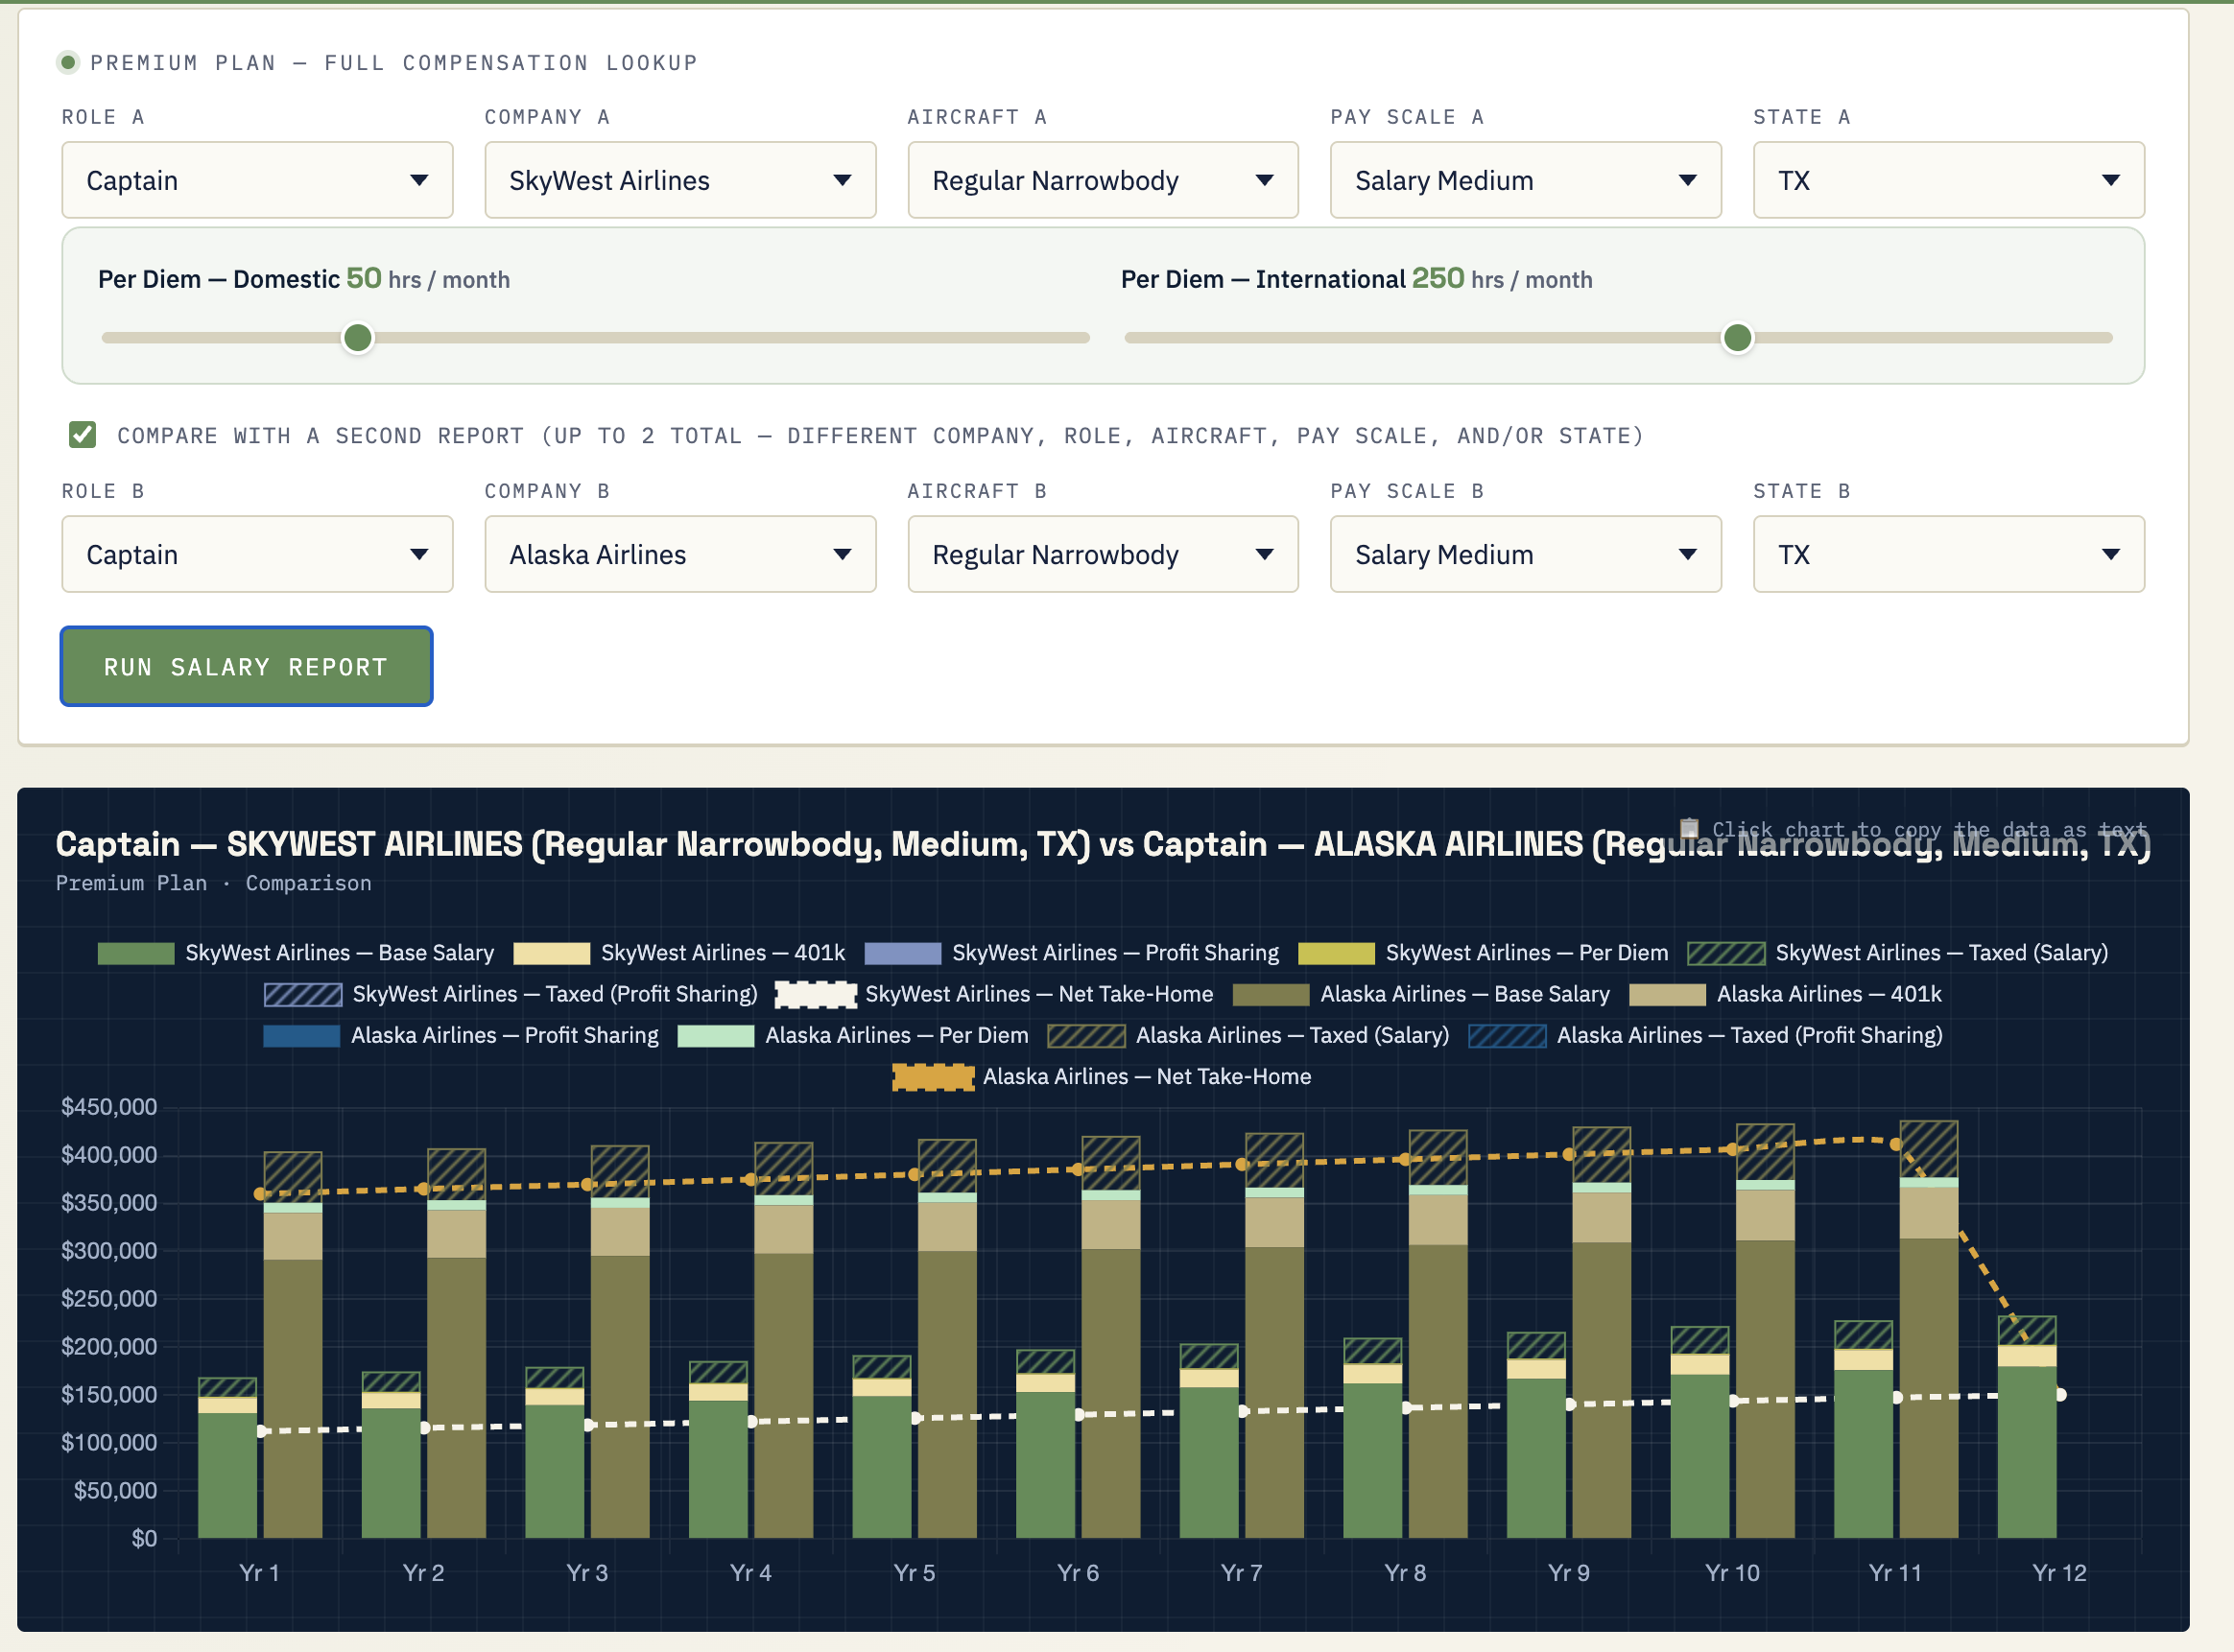The image size is (2234, 1652).
Task: Open the State B dropdown
Action: click(1949, 554)
